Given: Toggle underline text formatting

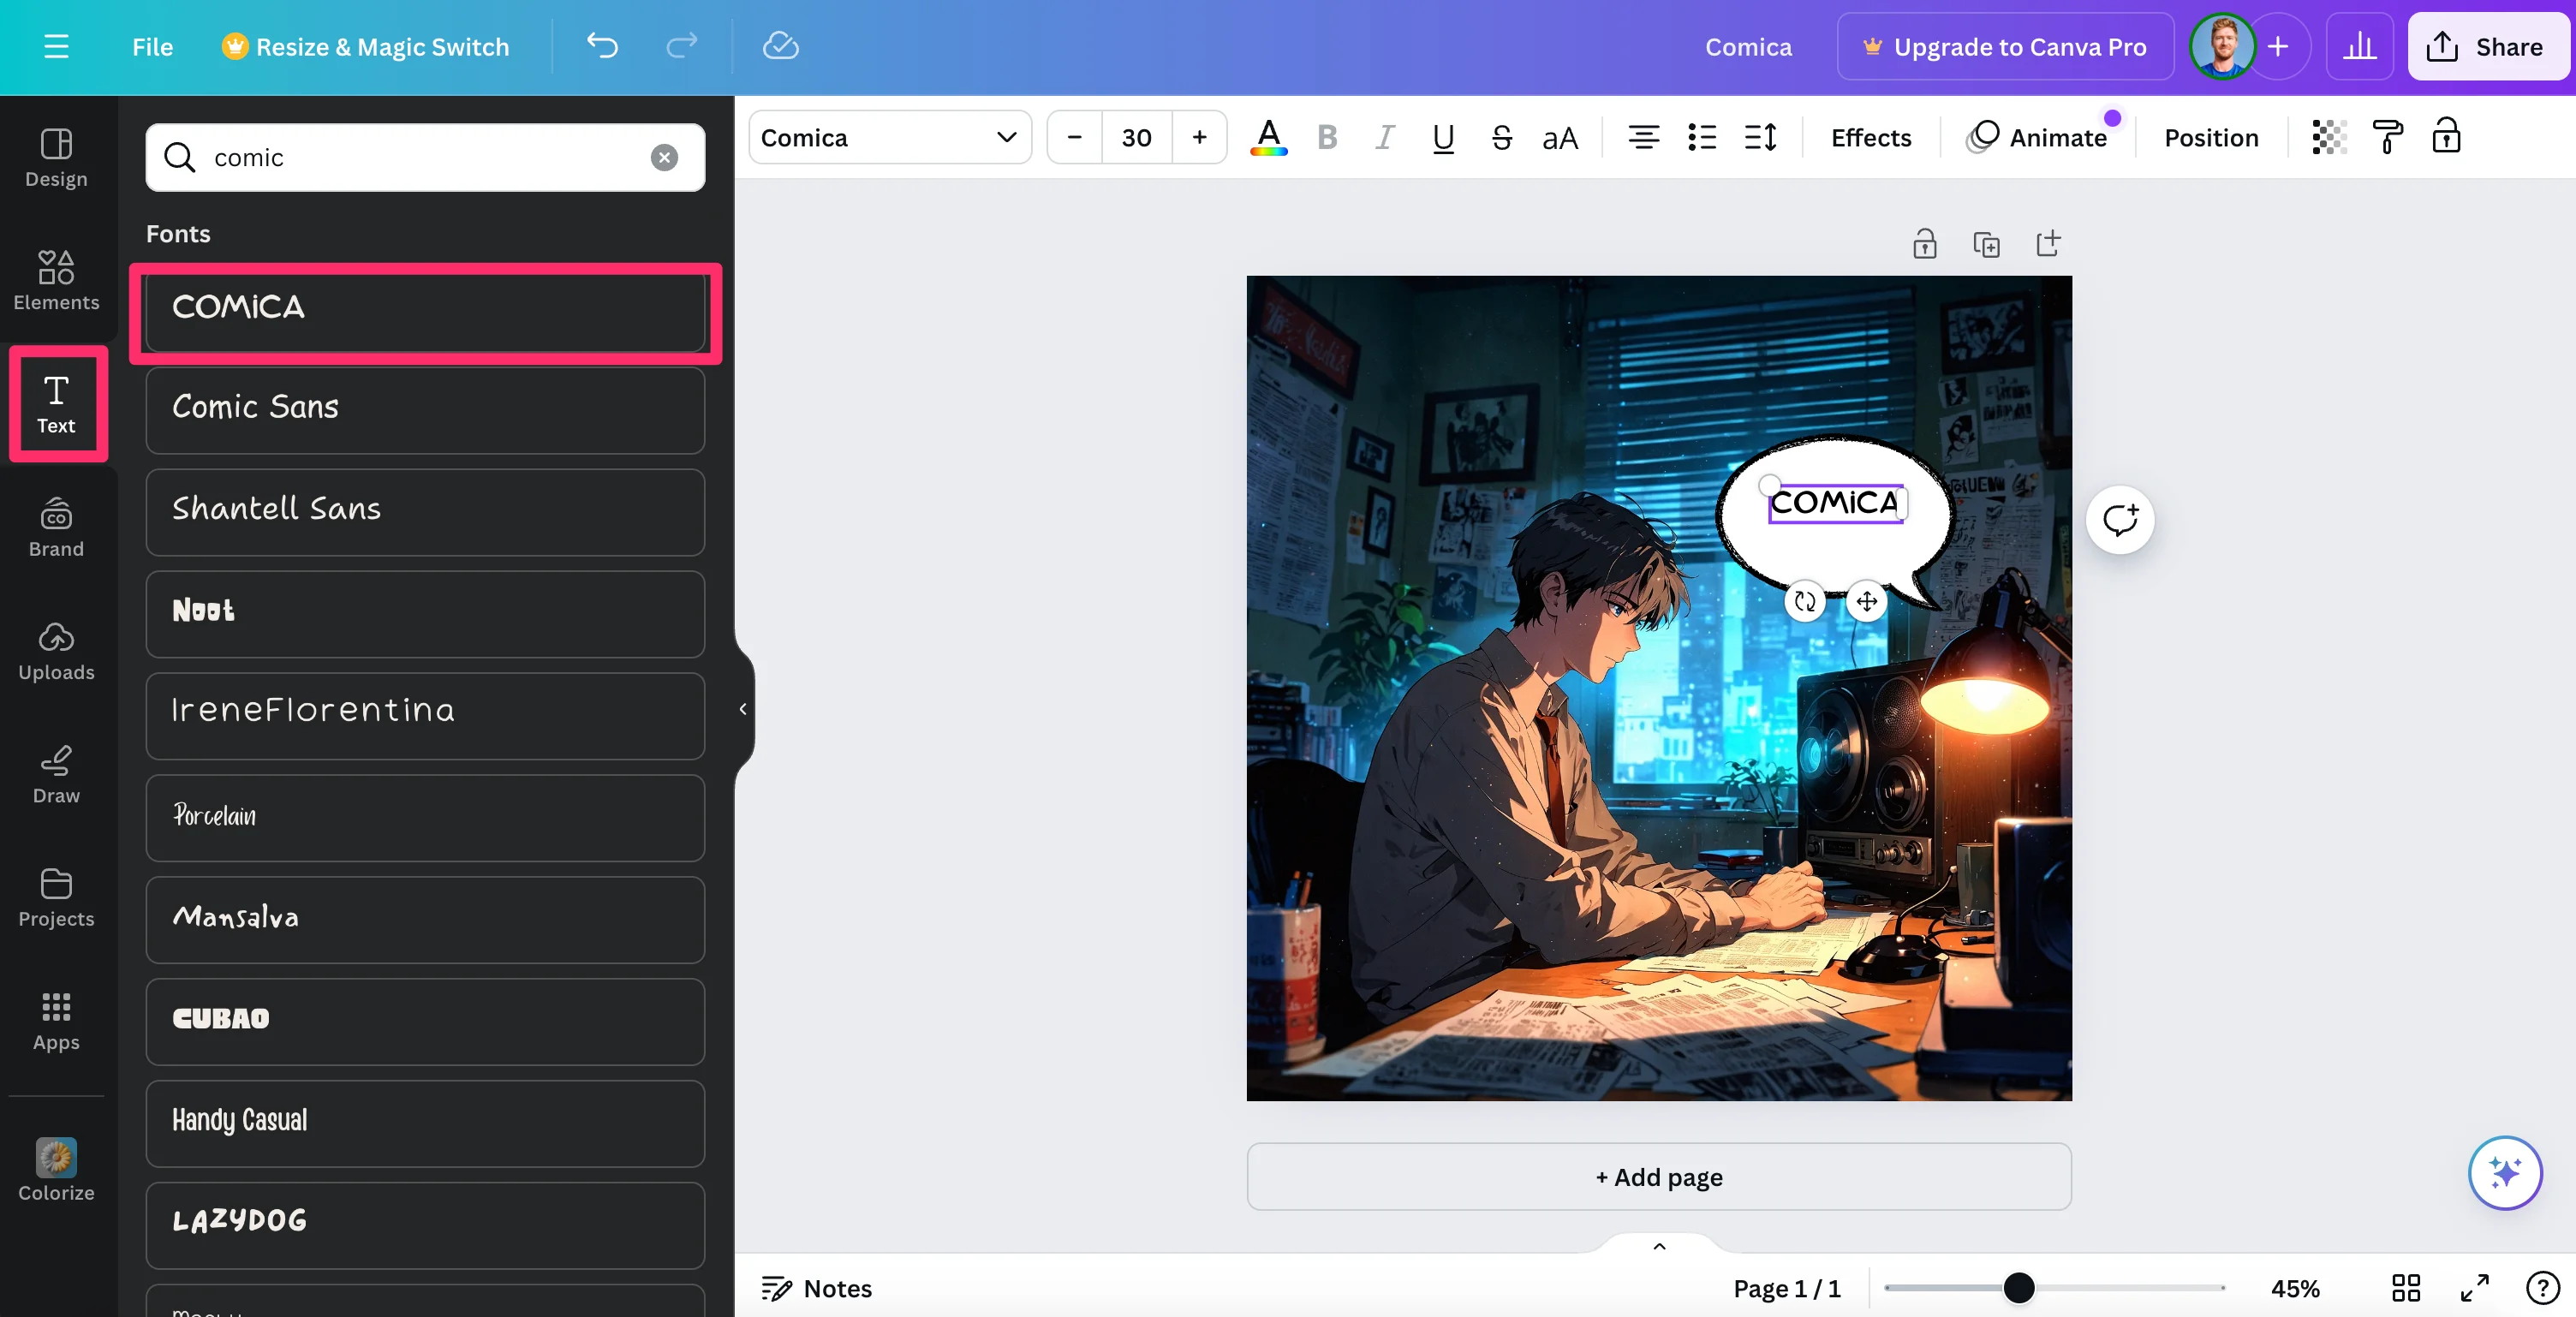Looking at the screenshot, I should [x=1442, y=137].
